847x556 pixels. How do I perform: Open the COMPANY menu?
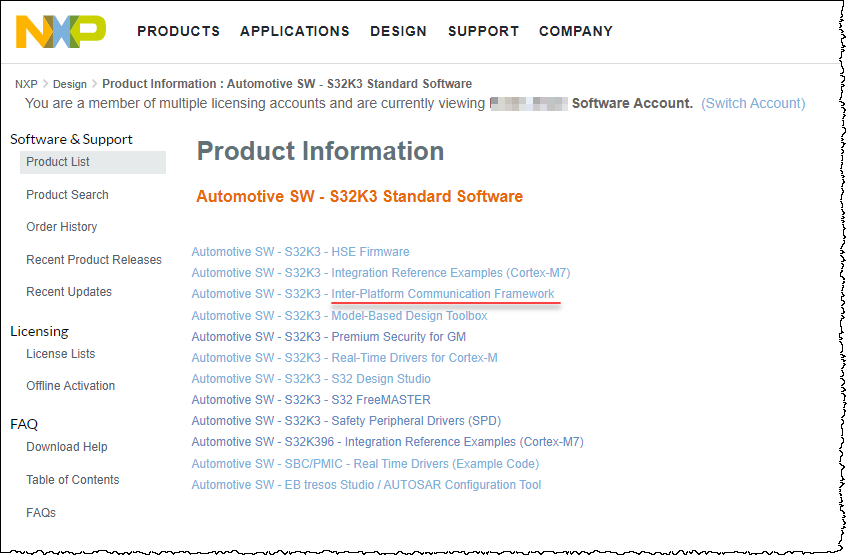576,31
